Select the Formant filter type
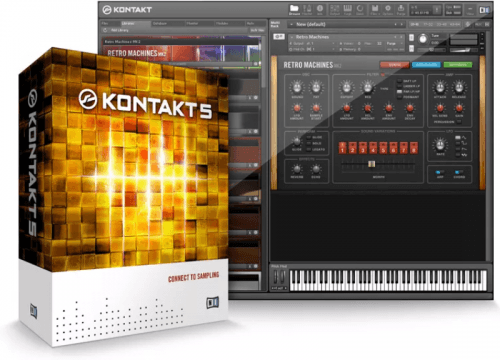 [x=399, y=97]
